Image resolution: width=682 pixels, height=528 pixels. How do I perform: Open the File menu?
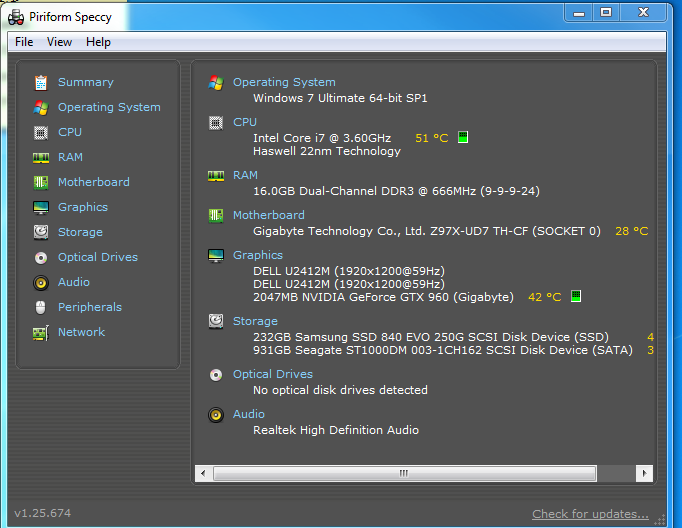24,42
